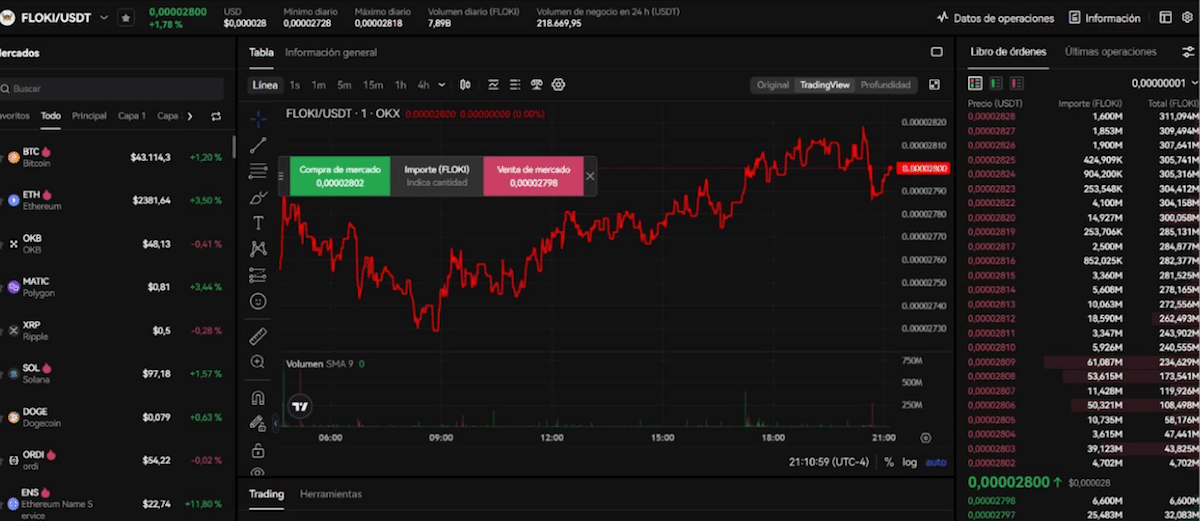The image size is (1200, 521).
Task: Open the chart patterns tool
Action: (x=258, y=248)
